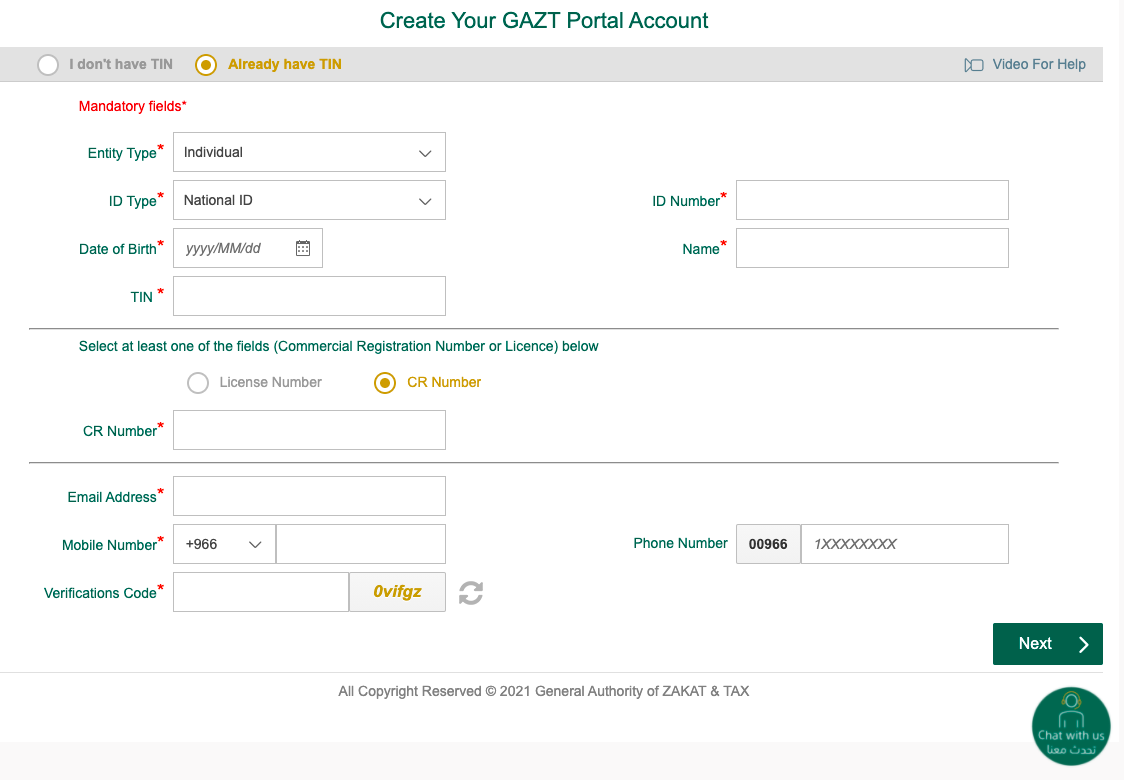The image size is (1124, 780).
Task: Open the Date of Birth calendar picker
Action: point(303,247)
